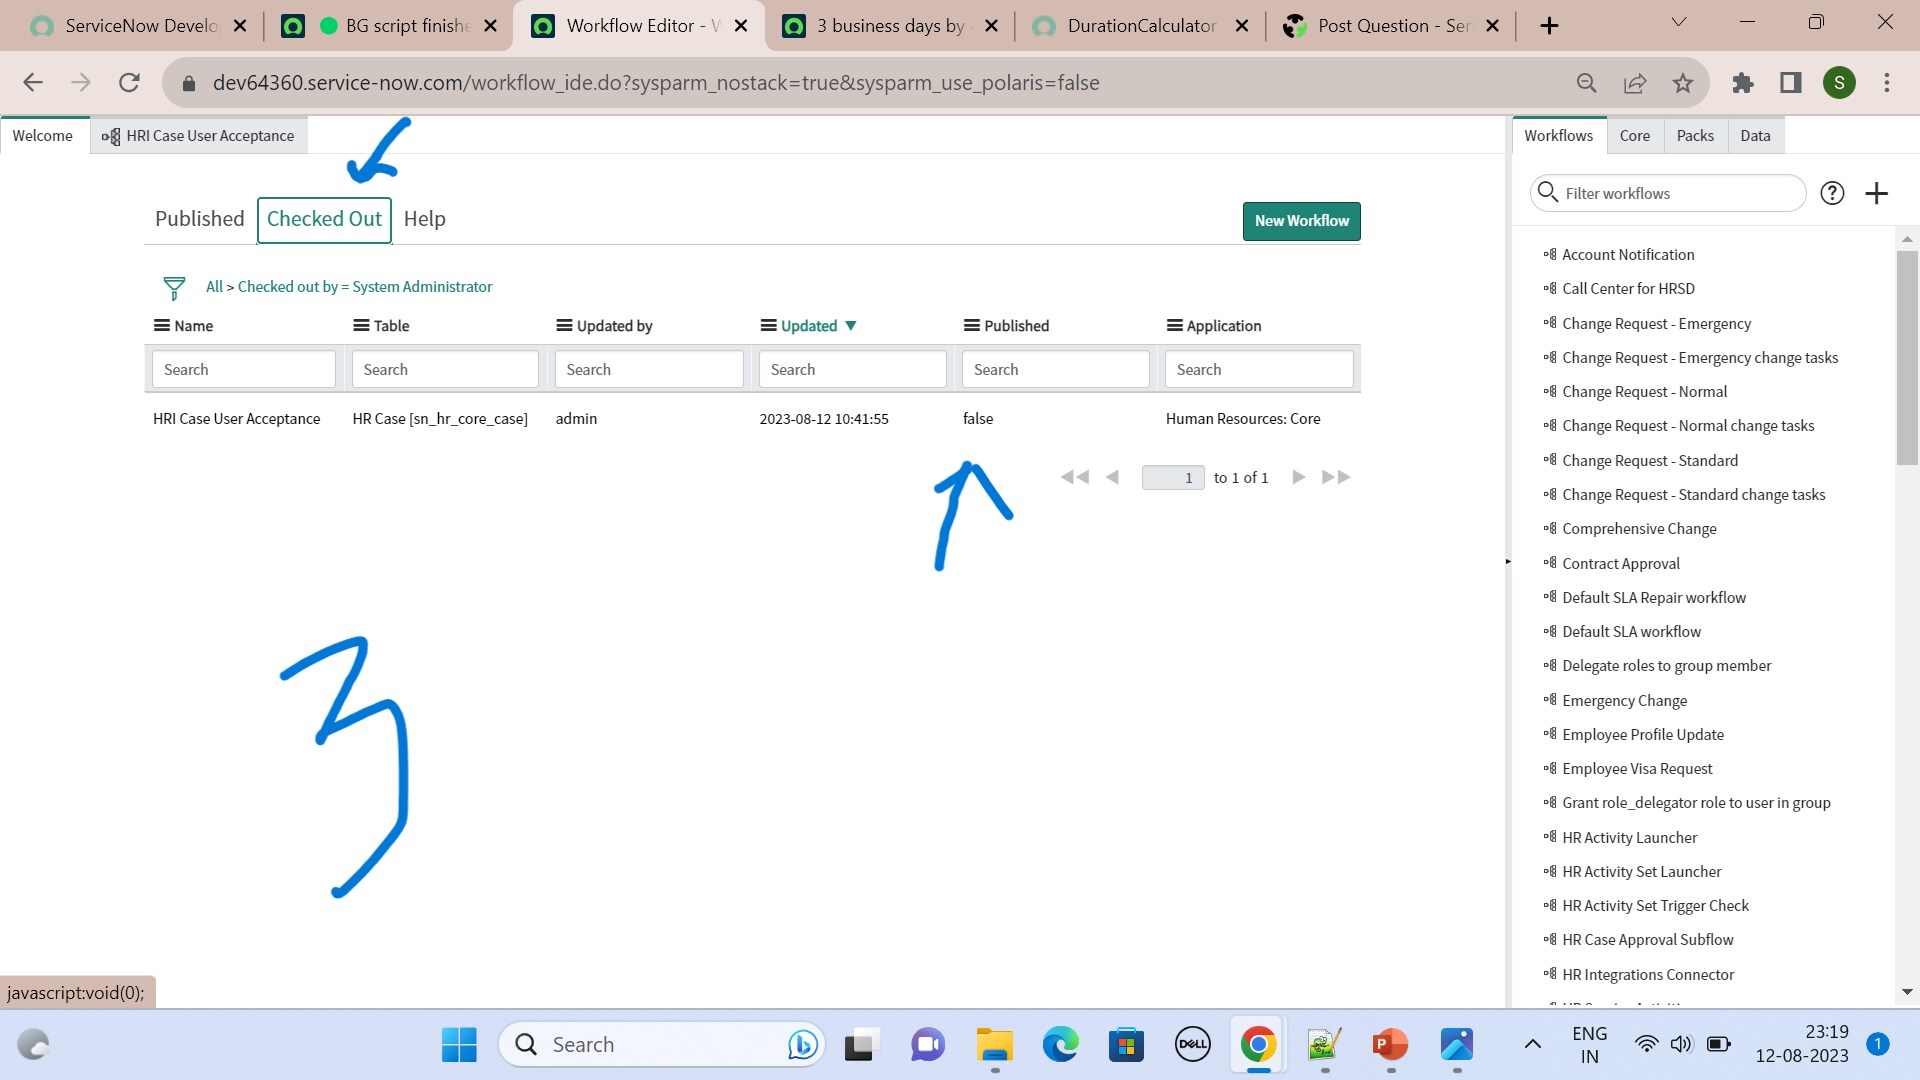
Task: Go to first page of list
Action: click(1075, 477)
